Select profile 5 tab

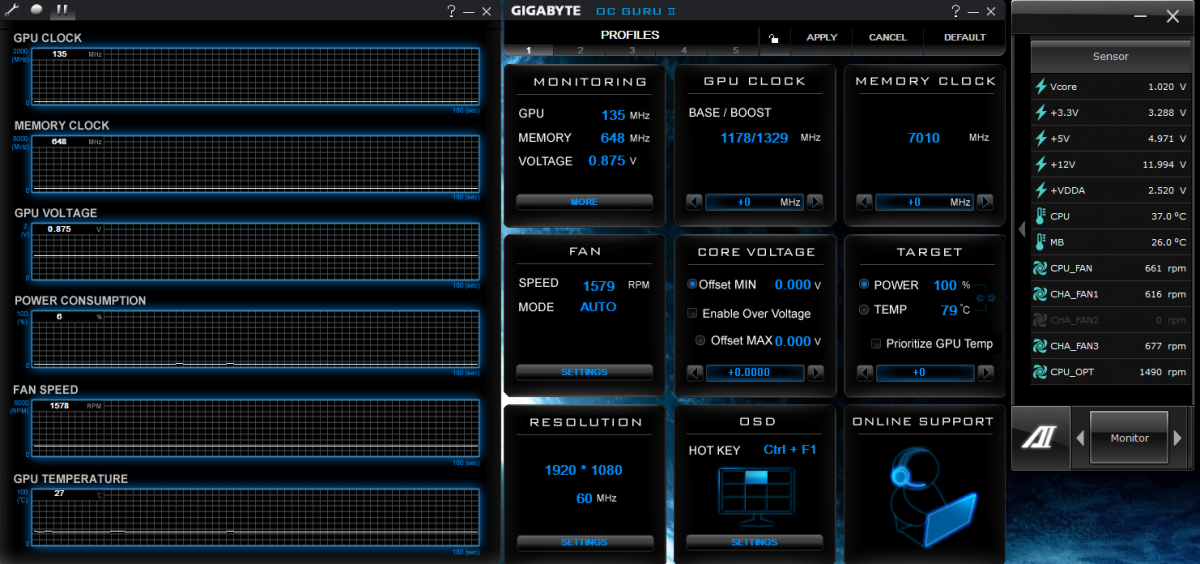tap(736, 50)
